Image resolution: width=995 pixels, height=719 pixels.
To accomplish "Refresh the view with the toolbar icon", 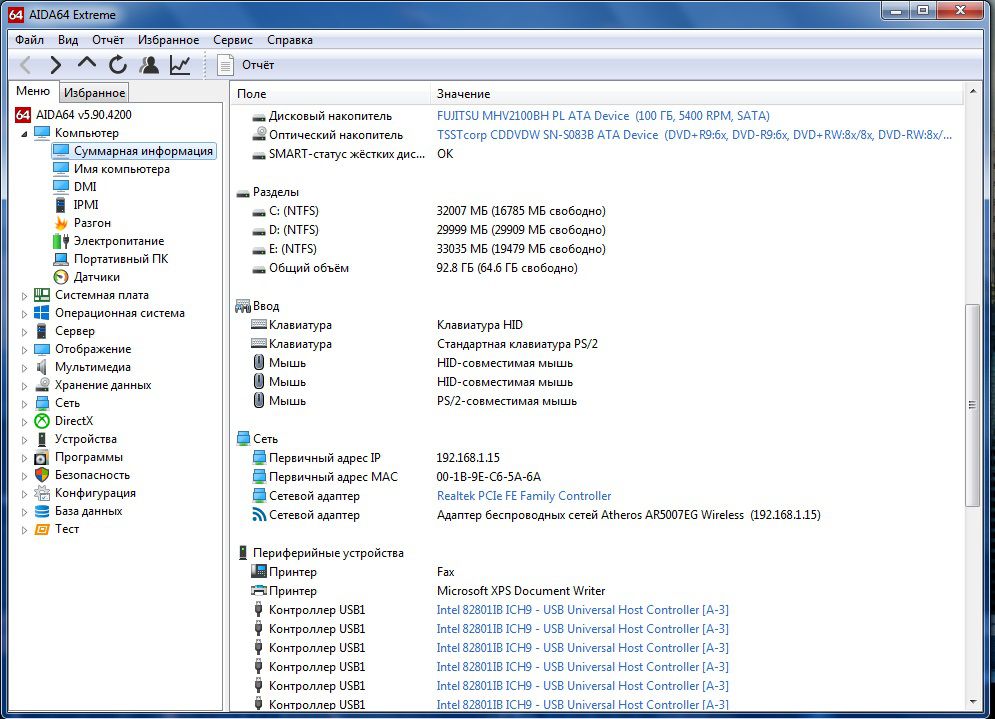I will tap(117, 65).
